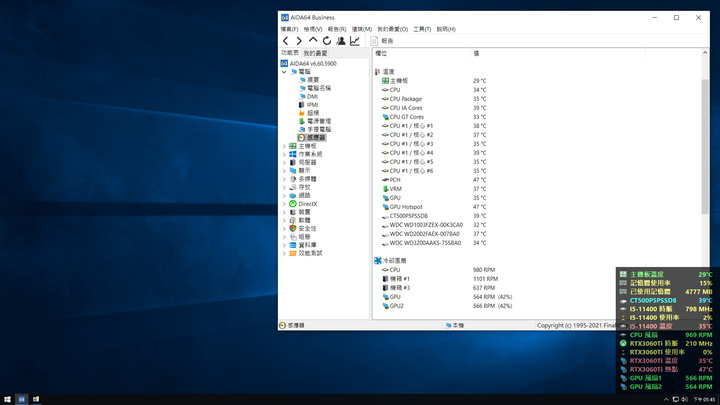Select the 溫度 temperature section header
Image resolution: width=720 pixels, height=405 pixels.
385,72
